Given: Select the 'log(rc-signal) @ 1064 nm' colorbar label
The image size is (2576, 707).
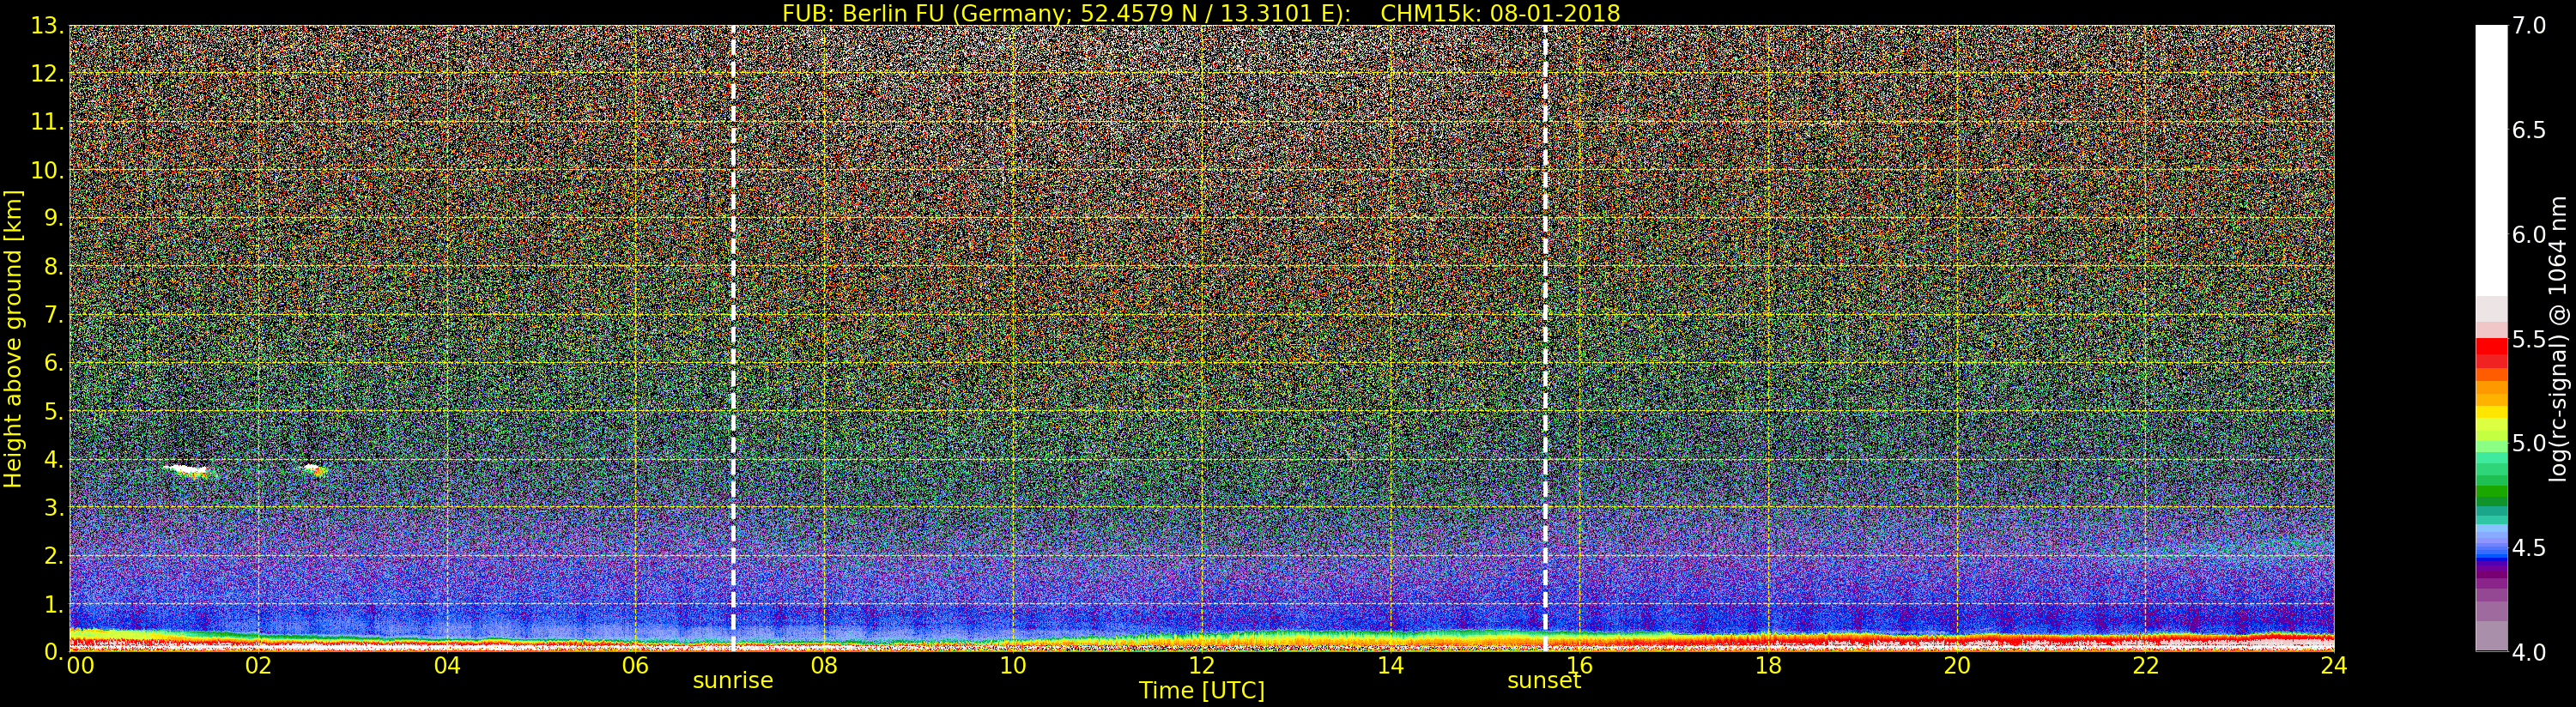Looking at the screenshot, I should pos(2560,339).
